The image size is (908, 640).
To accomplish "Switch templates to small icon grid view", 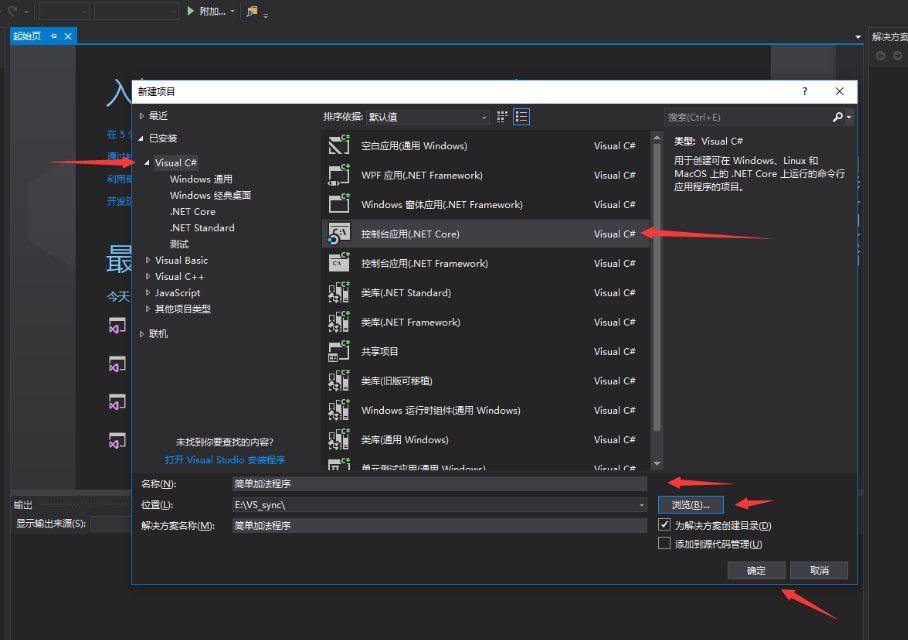I will pos(502,117).
